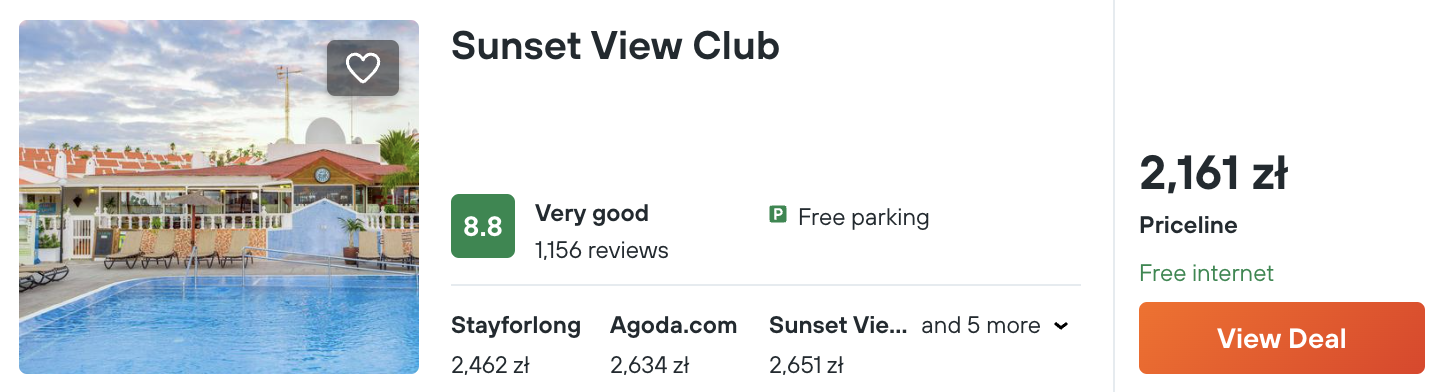1444x392 pixels.
Task: Open the 1,156 reviews link
Action: click(x=602, y=250)
